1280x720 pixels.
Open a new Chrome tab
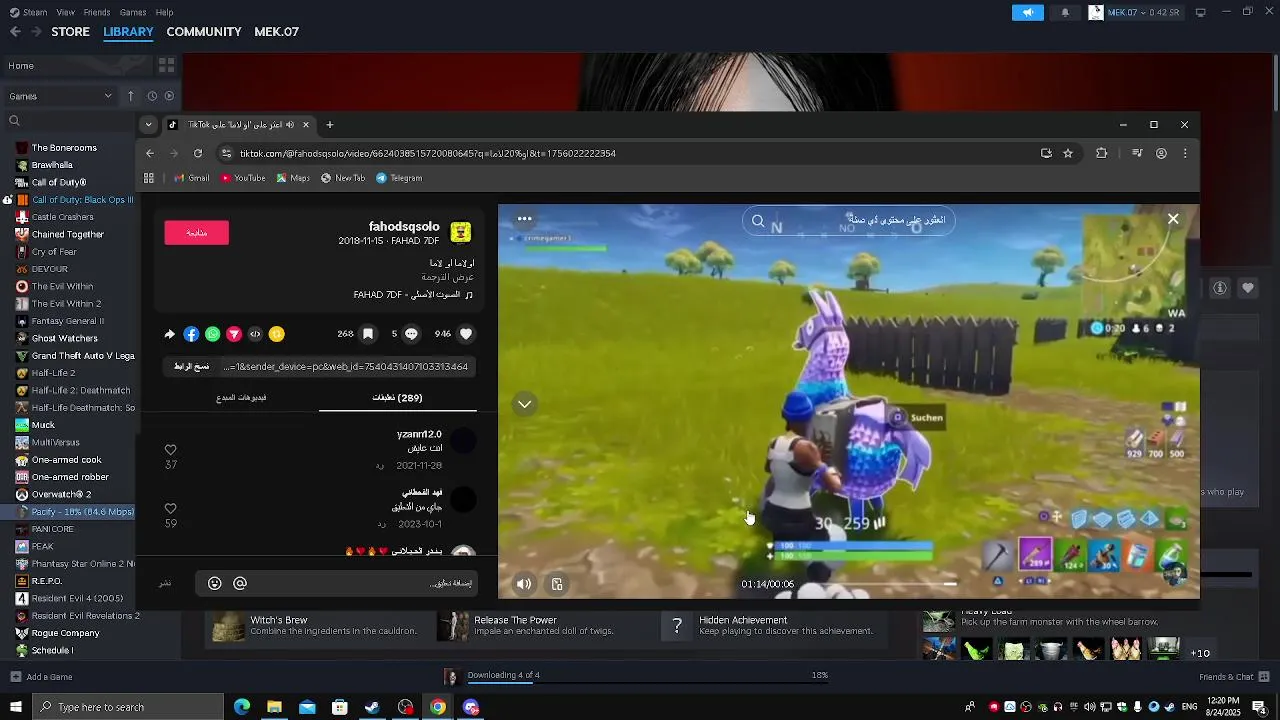coord(330,125)
